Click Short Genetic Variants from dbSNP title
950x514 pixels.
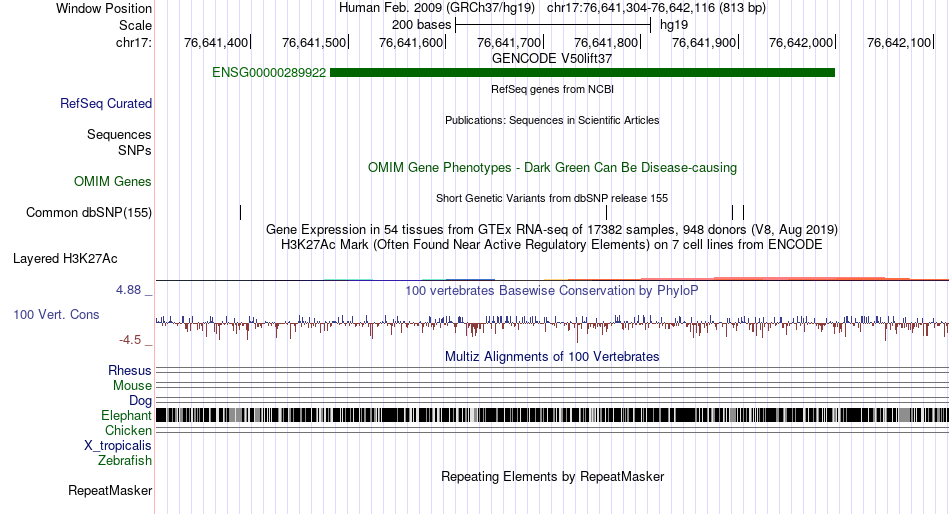552,198
